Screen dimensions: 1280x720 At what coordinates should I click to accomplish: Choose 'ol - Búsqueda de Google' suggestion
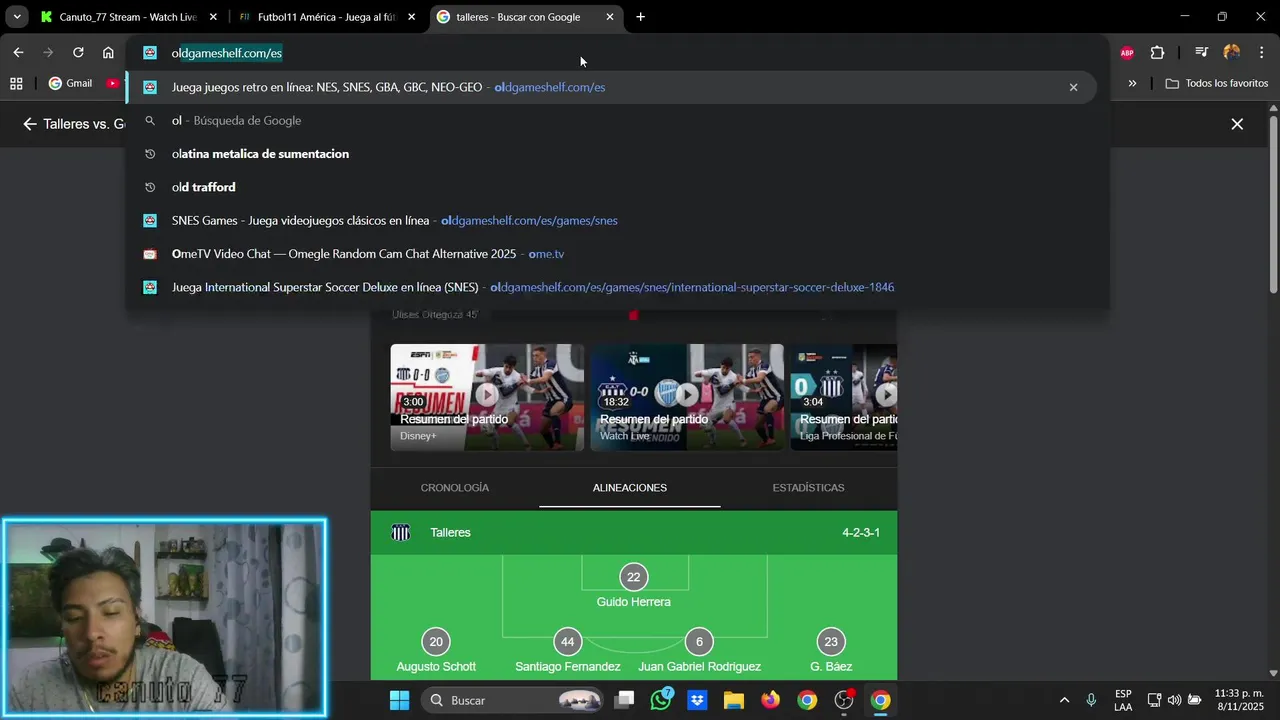[x=612, y=121]
